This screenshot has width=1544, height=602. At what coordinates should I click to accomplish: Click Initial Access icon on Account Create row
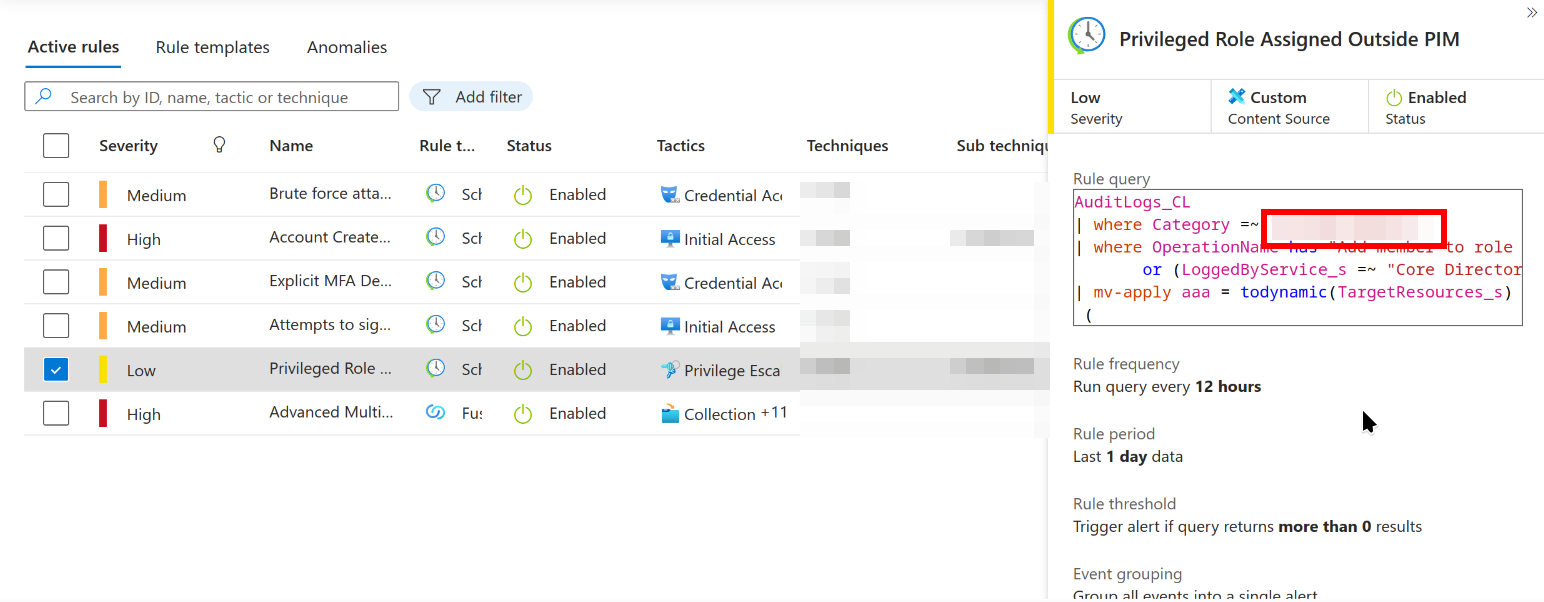(x=670, y=238)
